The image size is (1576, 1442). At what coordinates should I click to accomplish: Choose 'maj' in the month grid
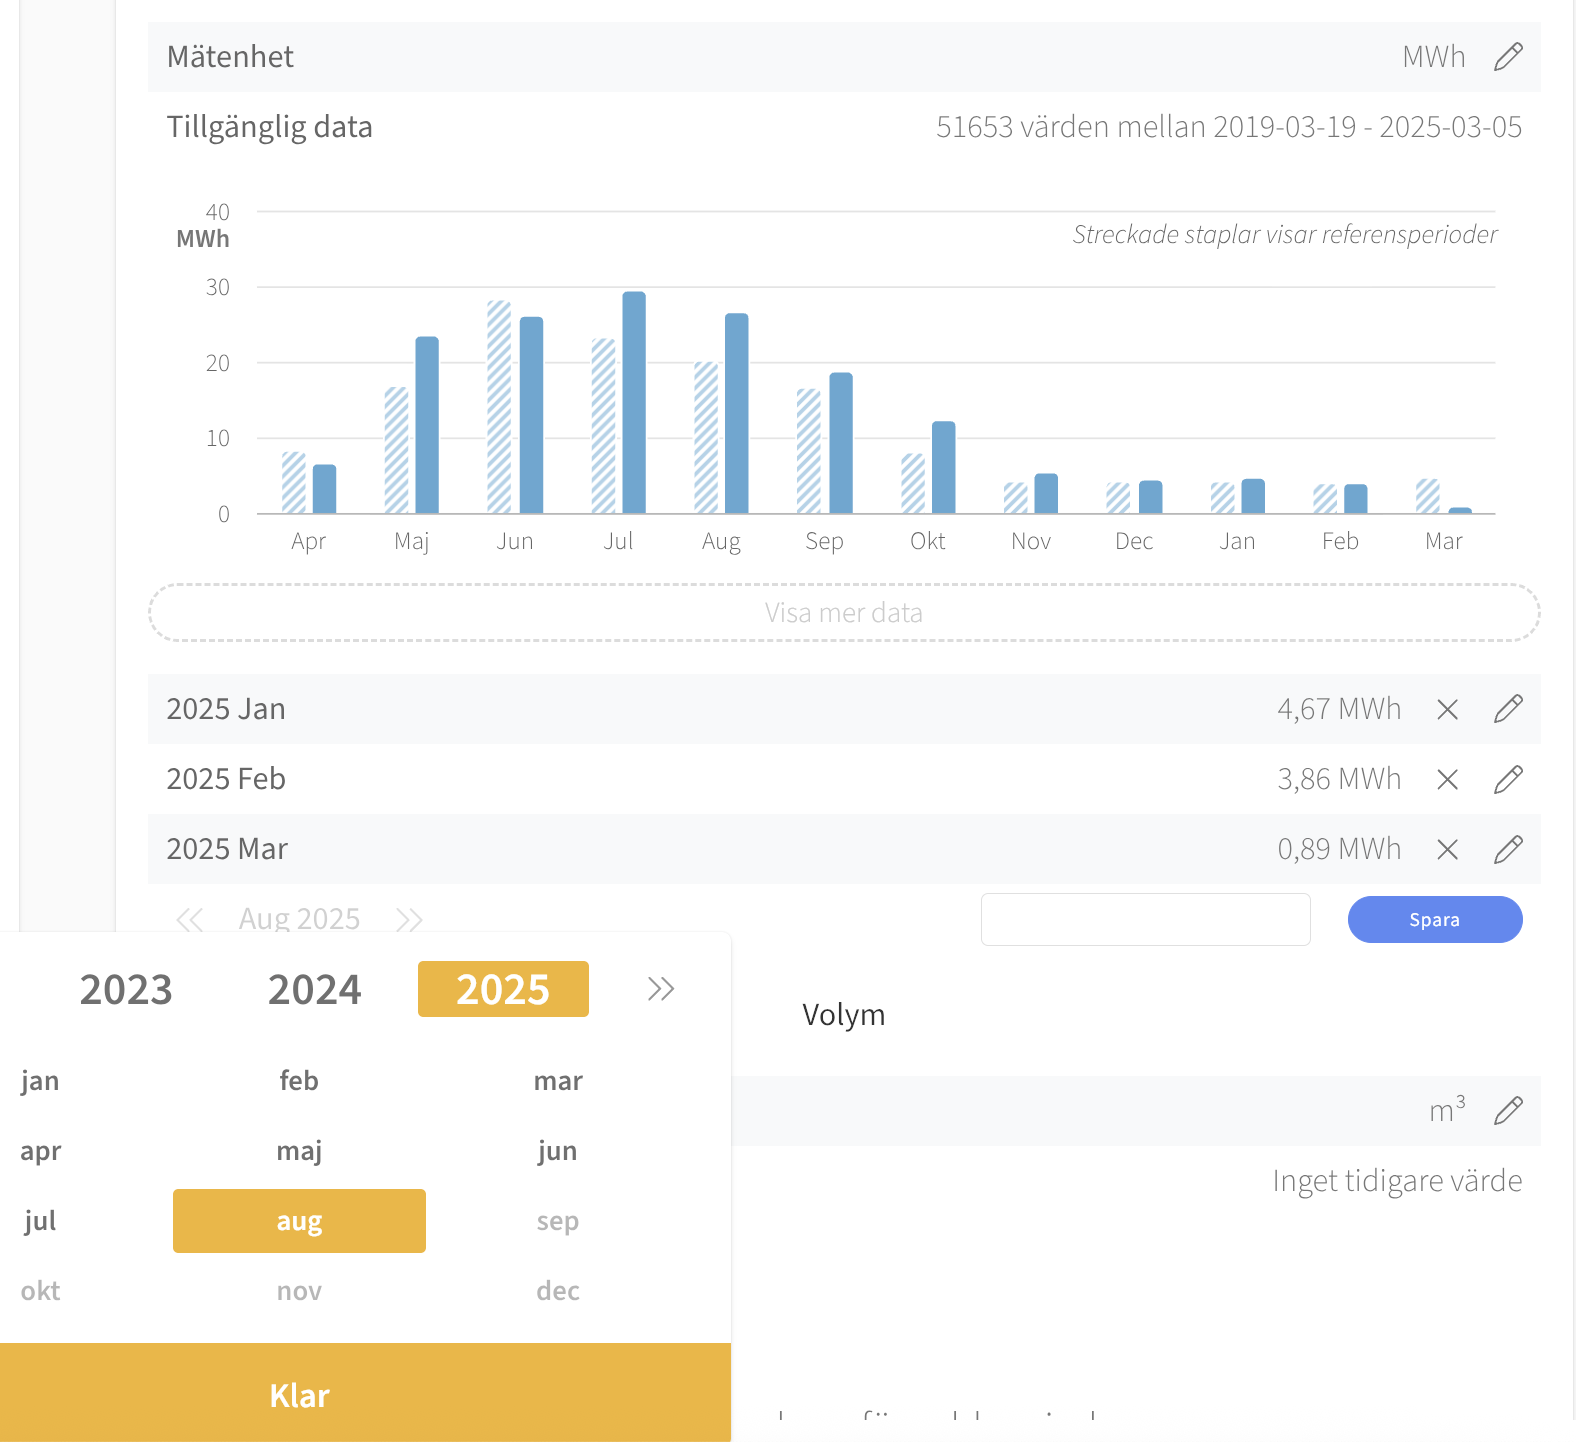click(299, 1151)
